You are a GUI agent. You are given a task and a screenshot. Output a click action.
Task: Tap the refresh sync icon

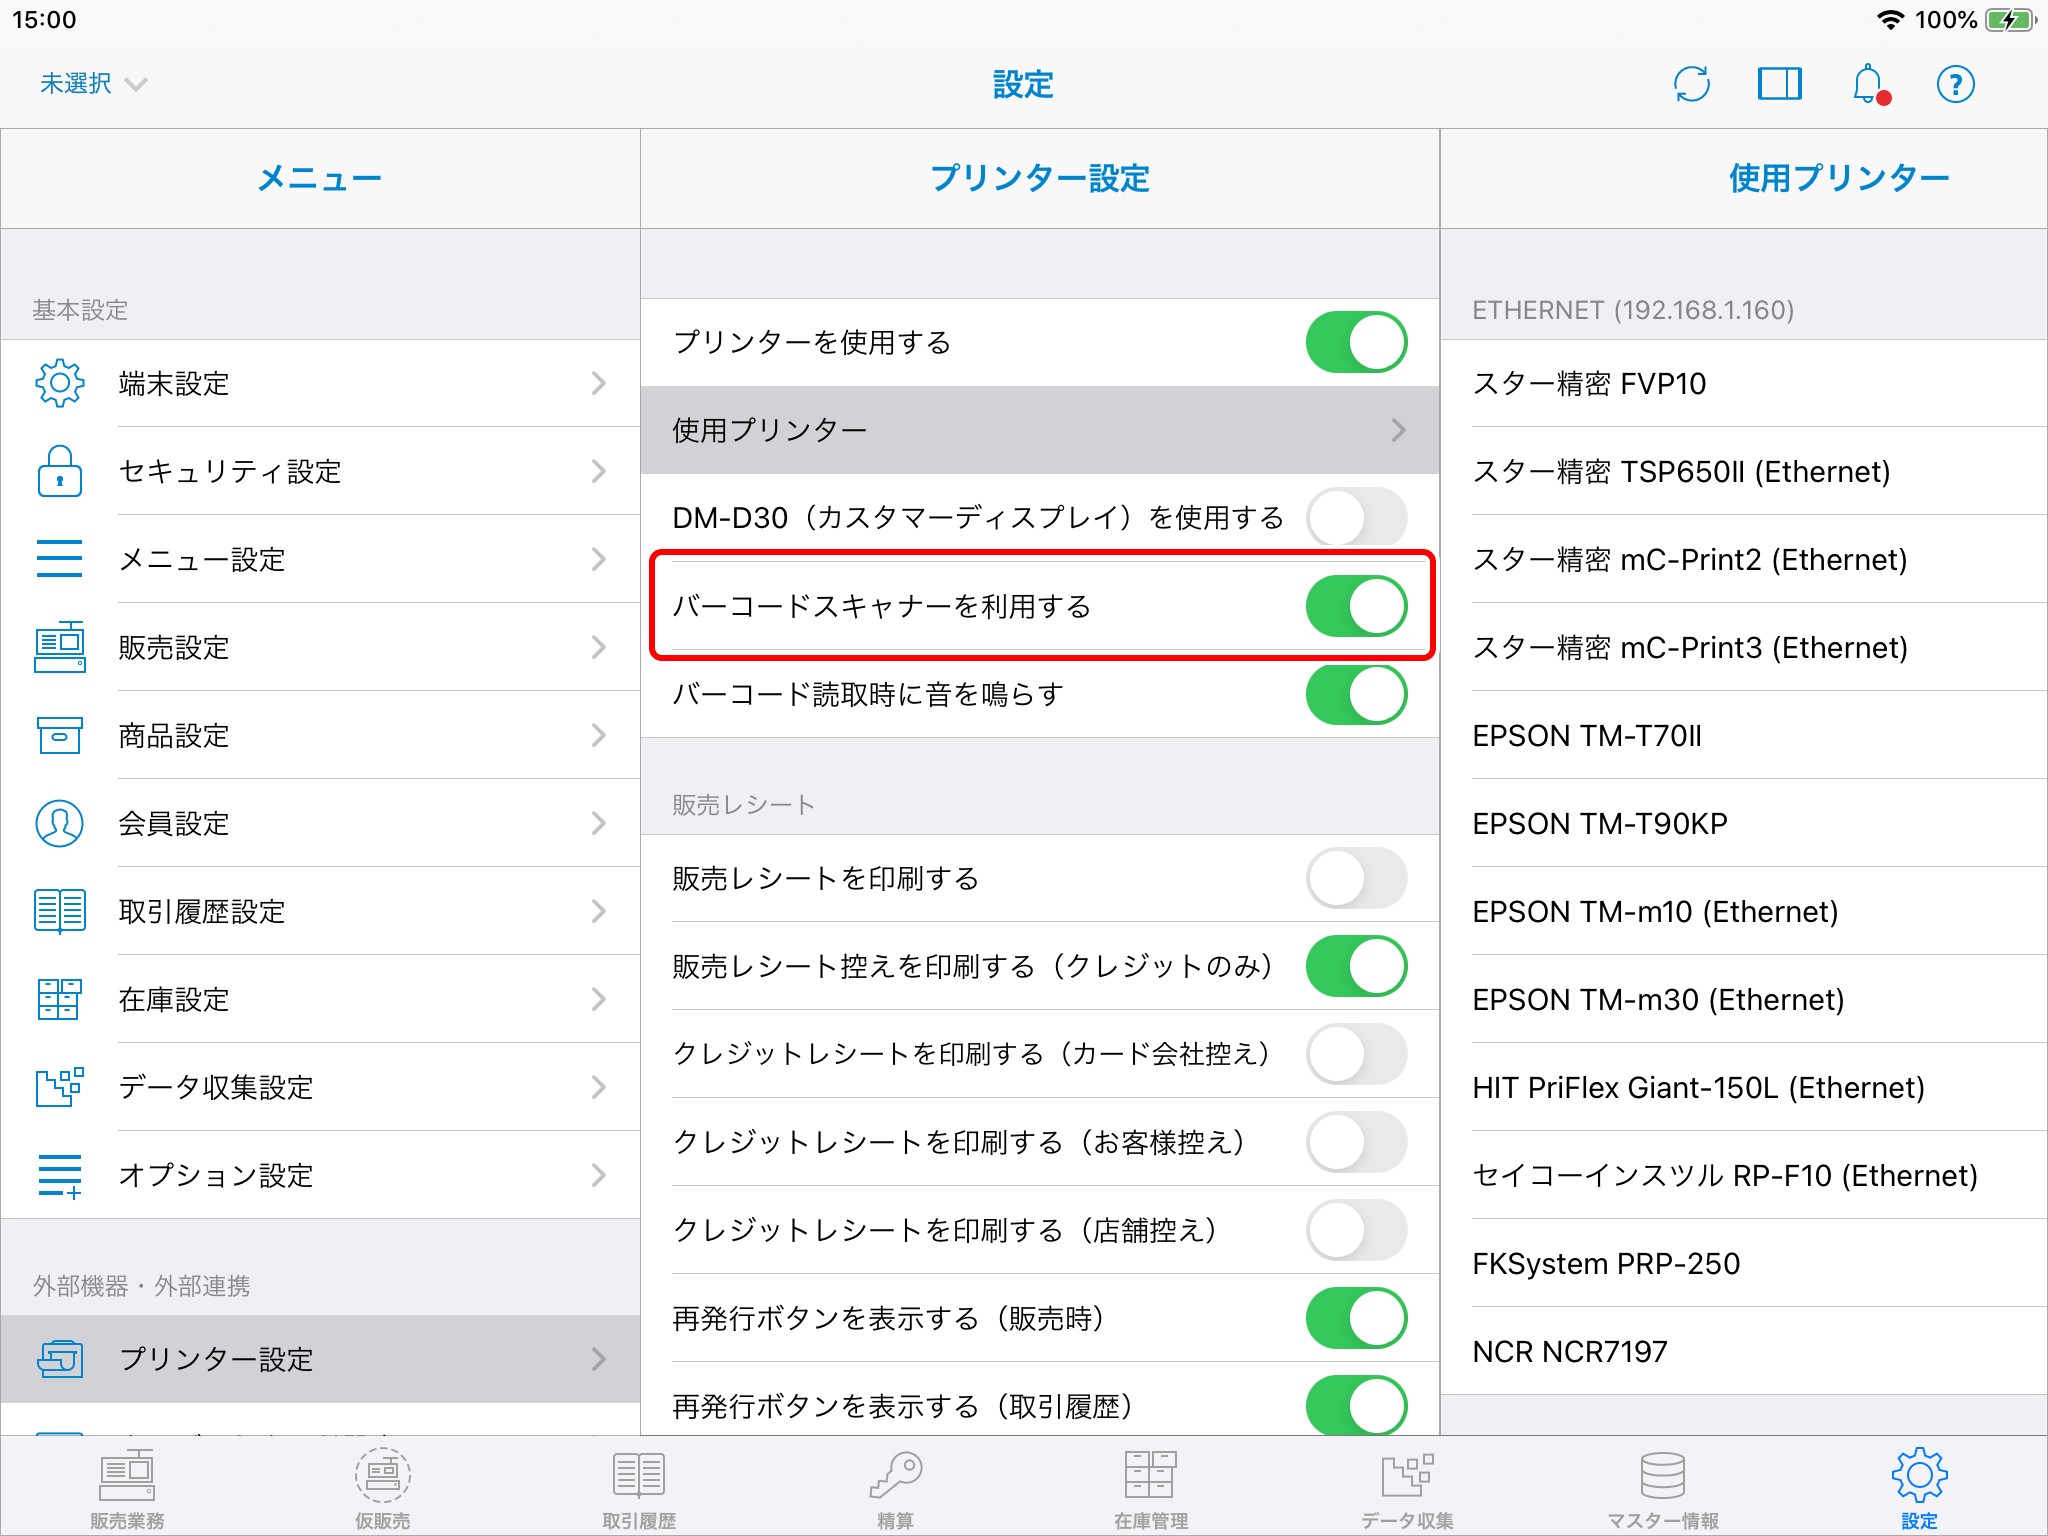(x=1691, y=84)
